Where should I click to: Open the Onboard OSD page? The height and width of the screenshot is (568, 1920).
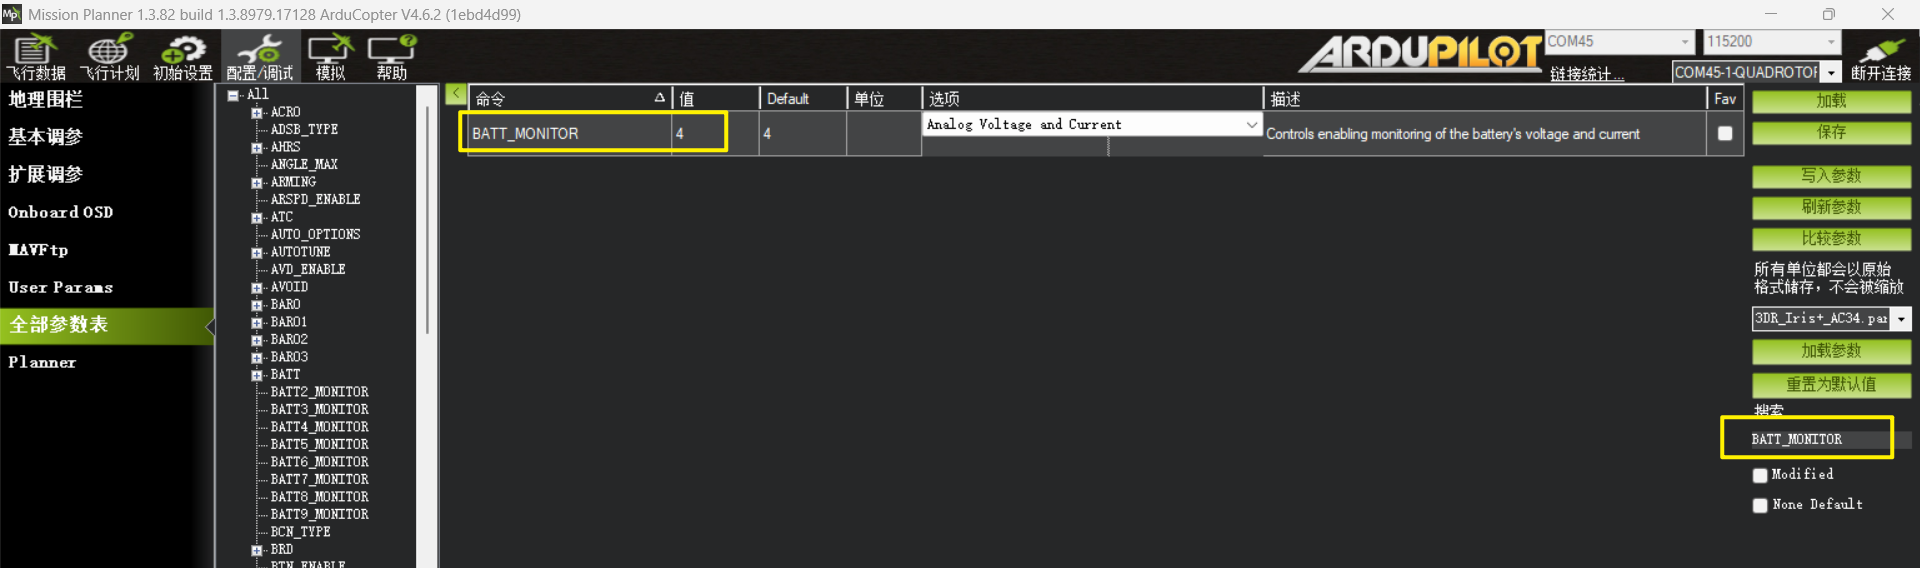point(61,212)
